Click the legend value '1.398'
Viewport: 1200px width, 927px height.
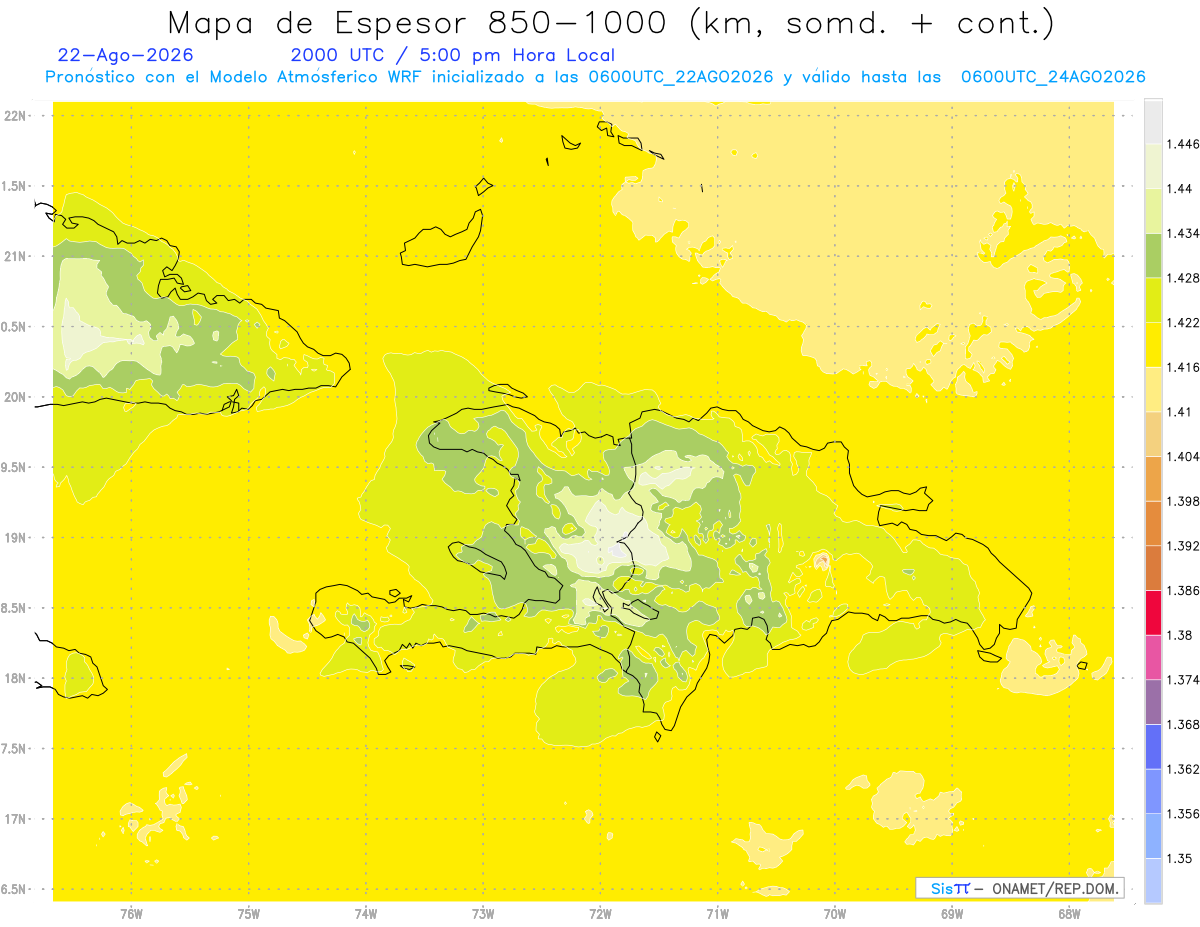1182,501
